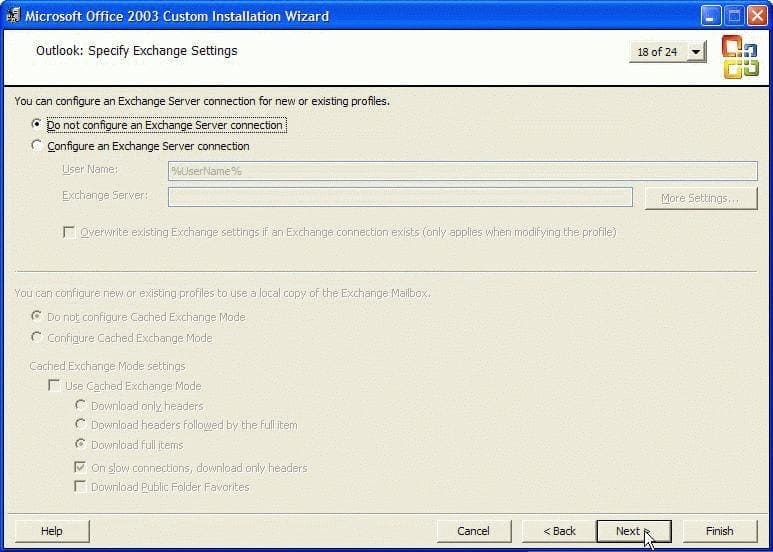Toggle Overwrite existing Exchange settings checkbox

[x=69, y=232]
